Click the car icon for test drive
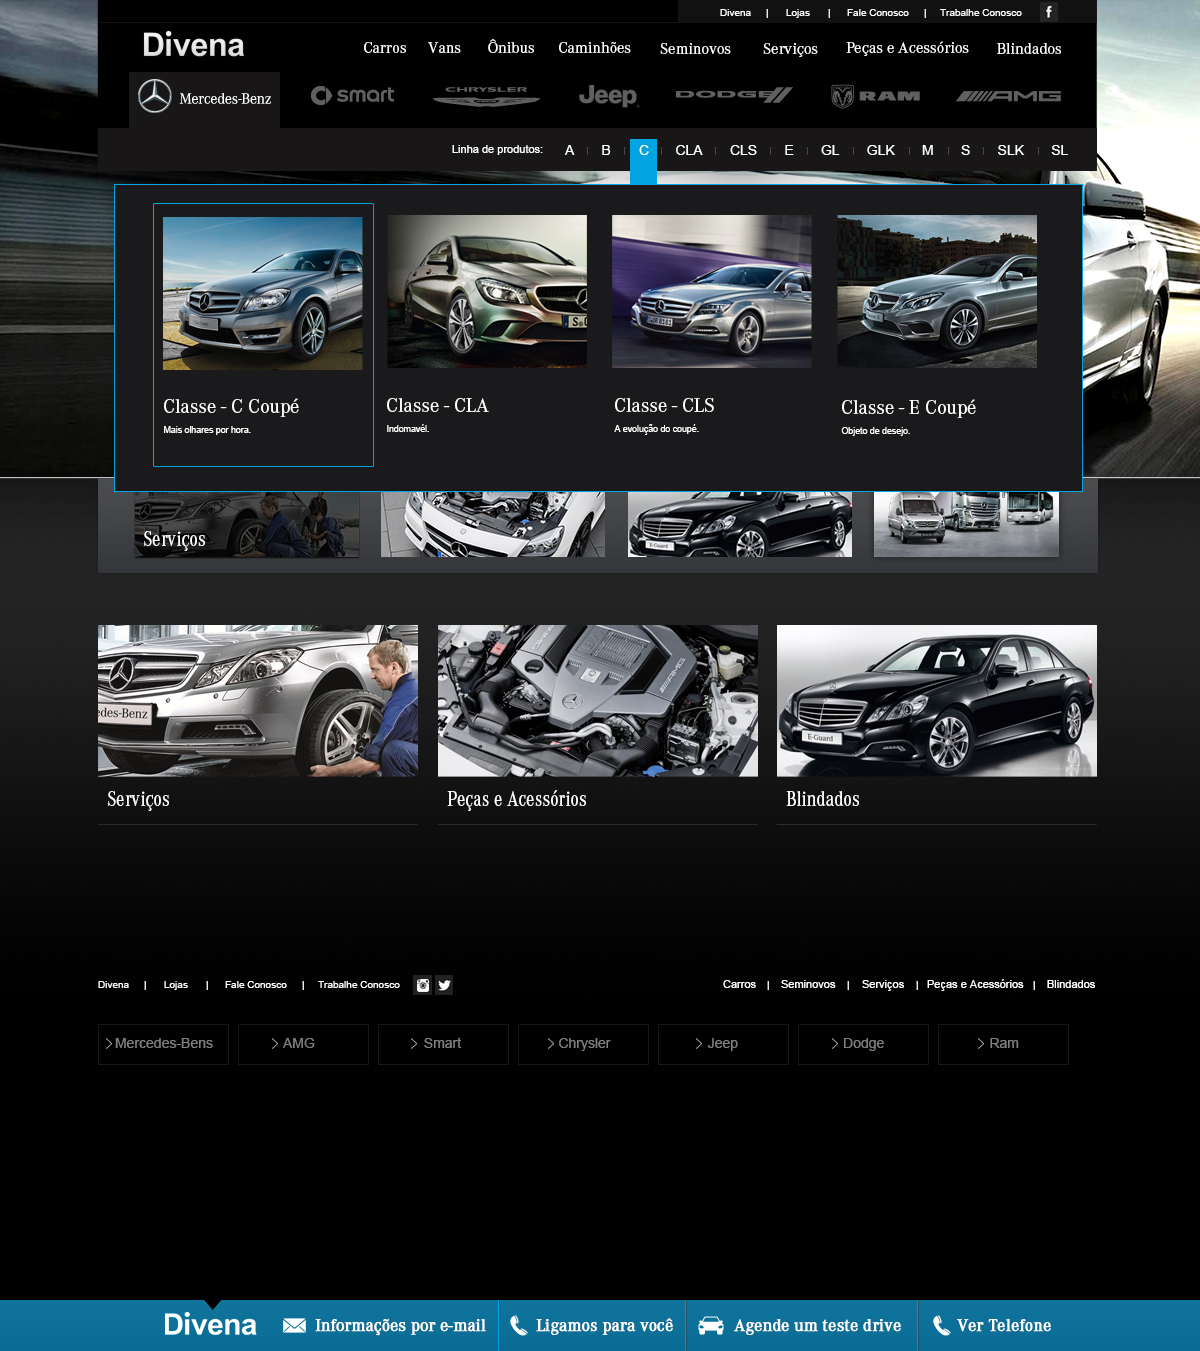The height and width of the screenshot is (1351, 1200). (711, 1325)
